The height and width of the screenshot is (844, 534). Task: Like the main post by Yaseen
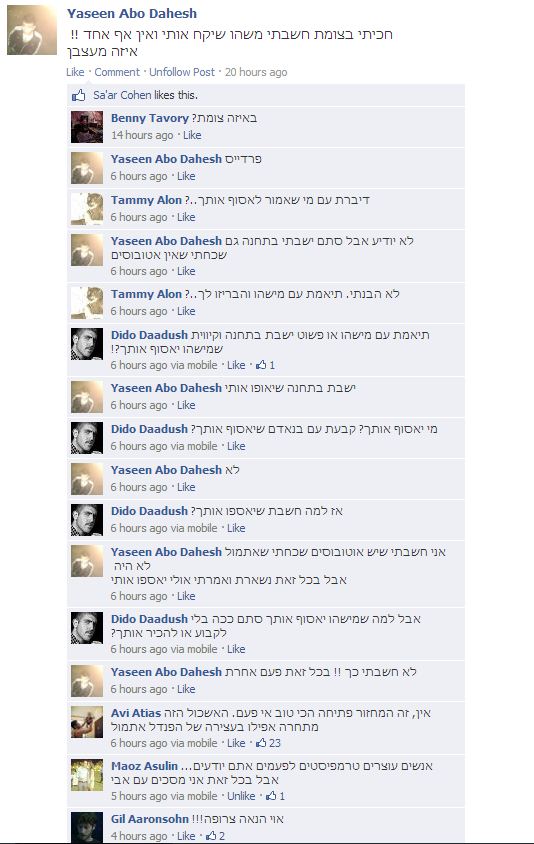tap(75, 72)
